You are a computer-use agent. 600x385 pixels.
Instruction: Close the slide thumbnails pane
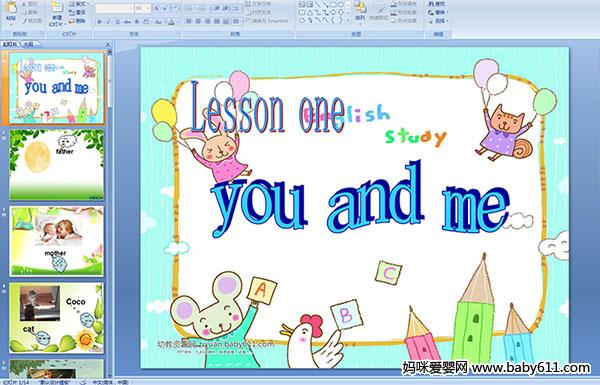tap(108, 44)
